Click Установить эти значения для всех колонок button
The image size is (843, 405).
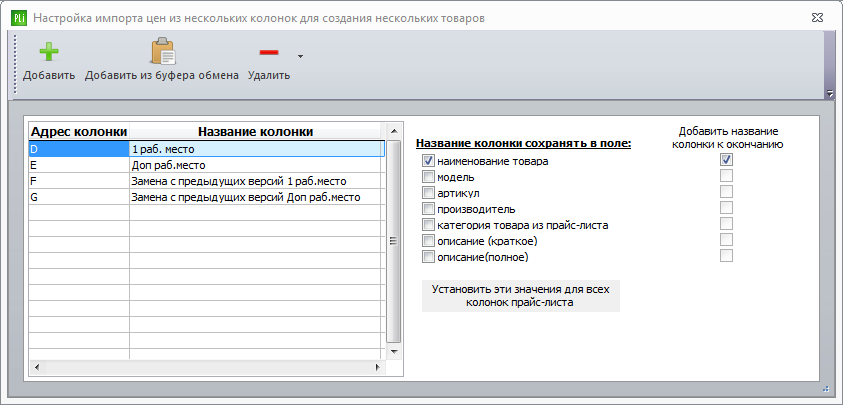pos(520,295)
